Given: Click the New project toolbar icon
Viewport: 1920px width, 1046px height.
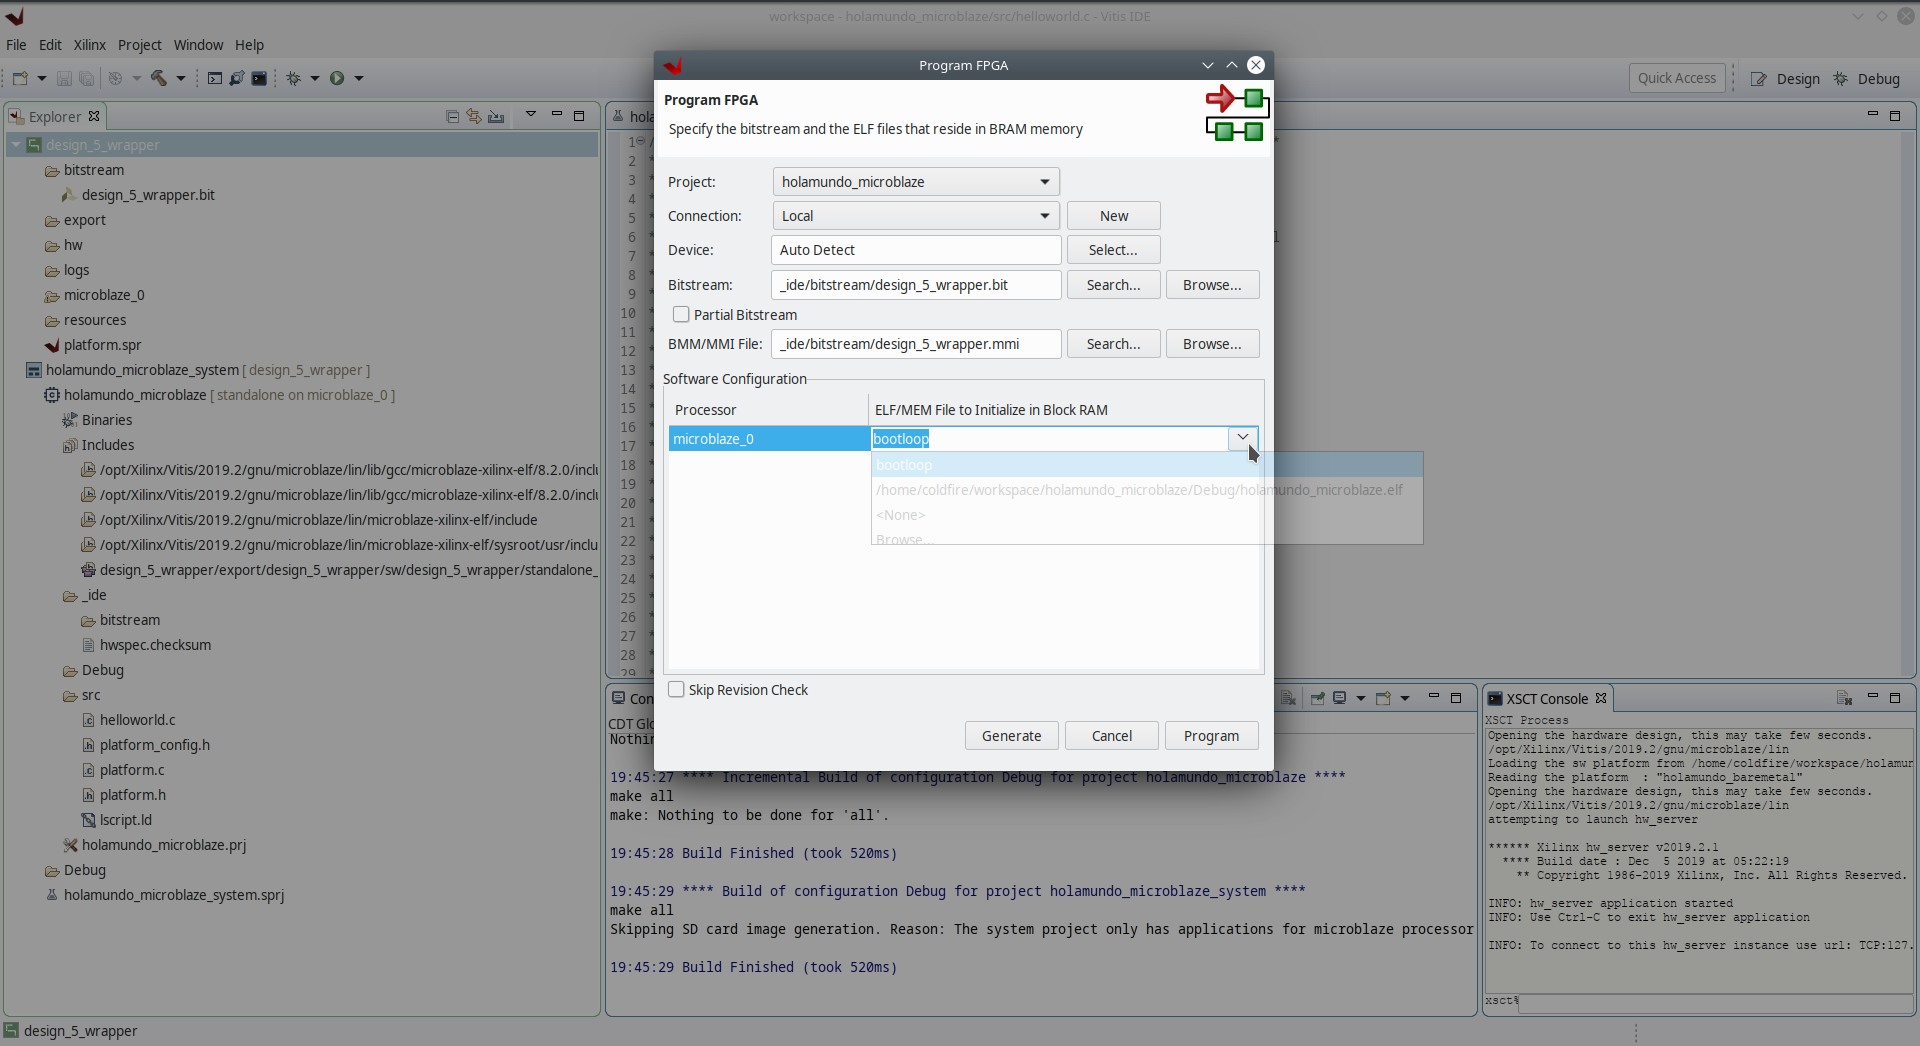Looking at the screenshot, I should (x=20, y=78).
